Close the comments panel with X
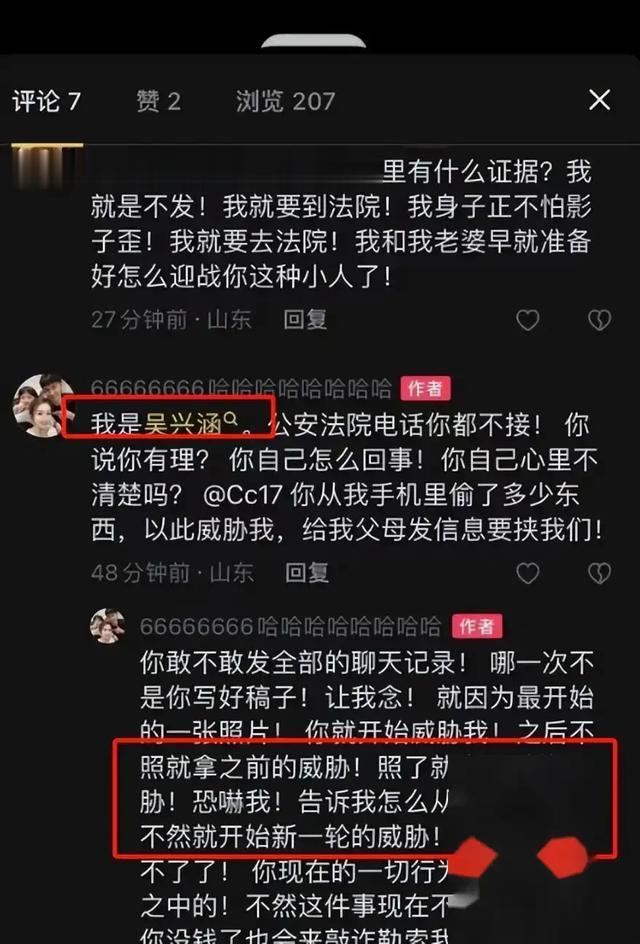Viewport: 640px width, 944px height. [600, 100]
